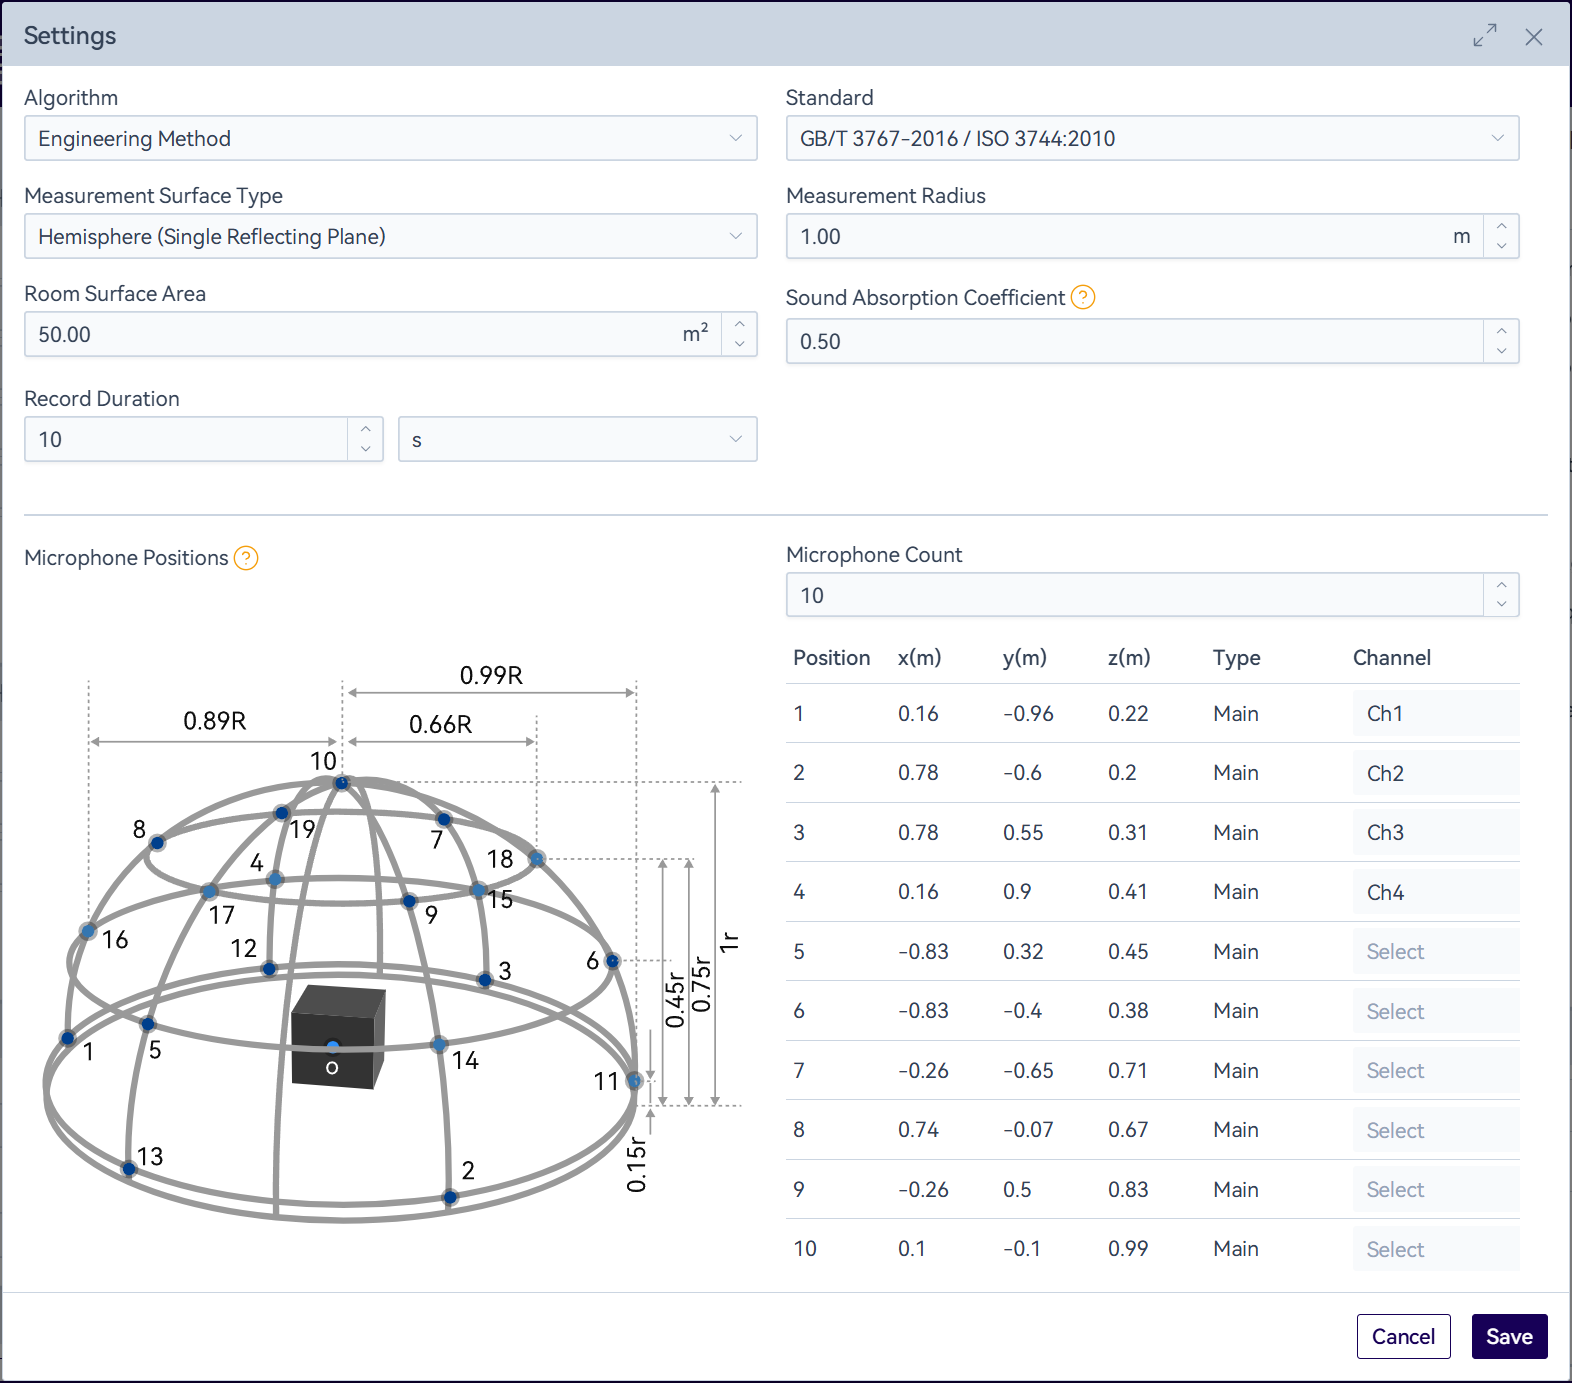
Task: Select channel for microphone position 5
Action: (1434, 952)
